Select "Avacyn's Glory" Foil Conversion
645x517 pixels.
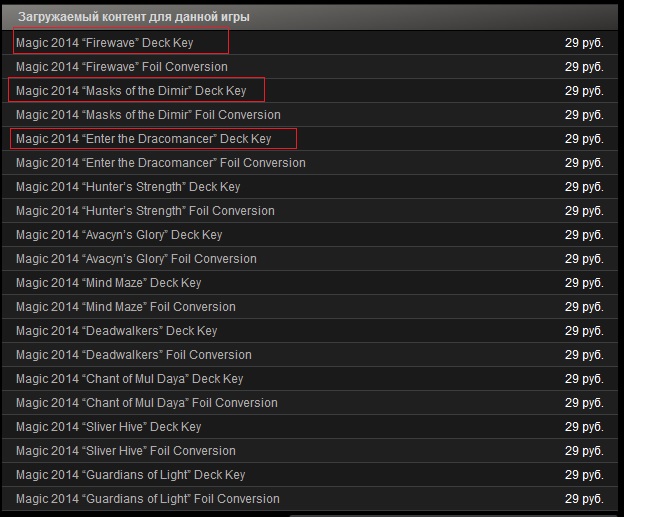136,259
